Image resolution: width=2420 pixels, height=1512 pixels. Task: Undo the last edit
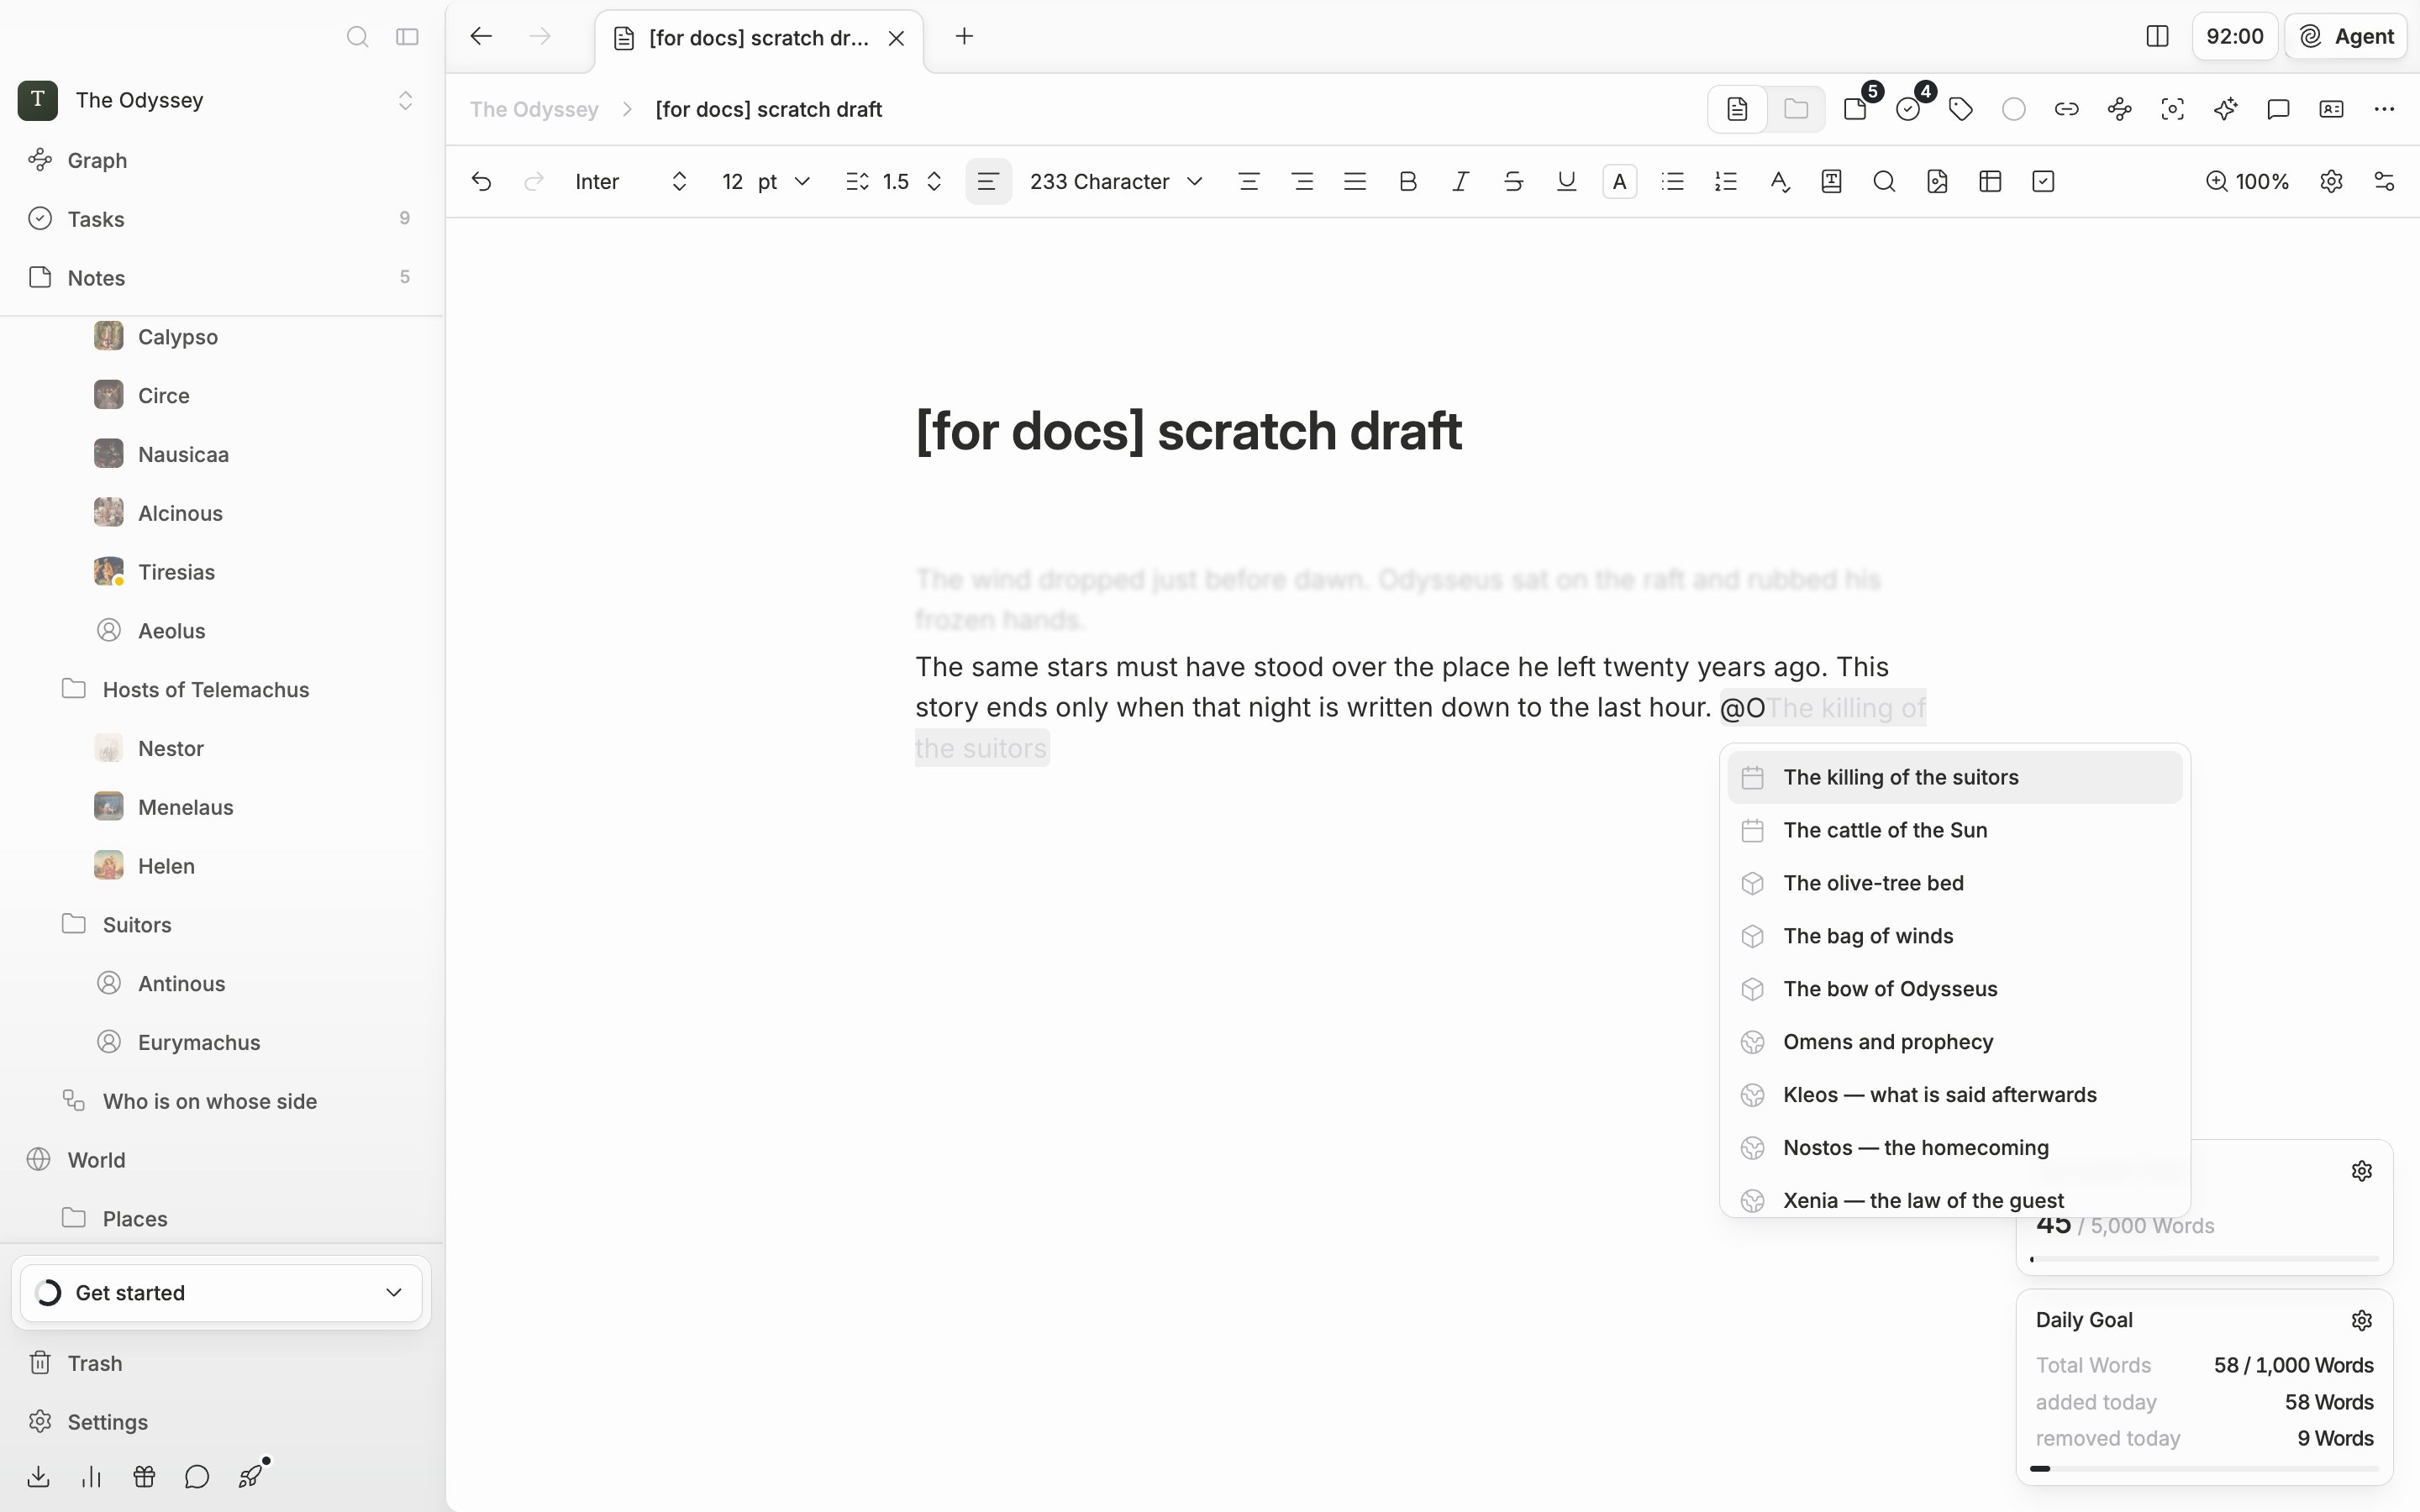481,181
